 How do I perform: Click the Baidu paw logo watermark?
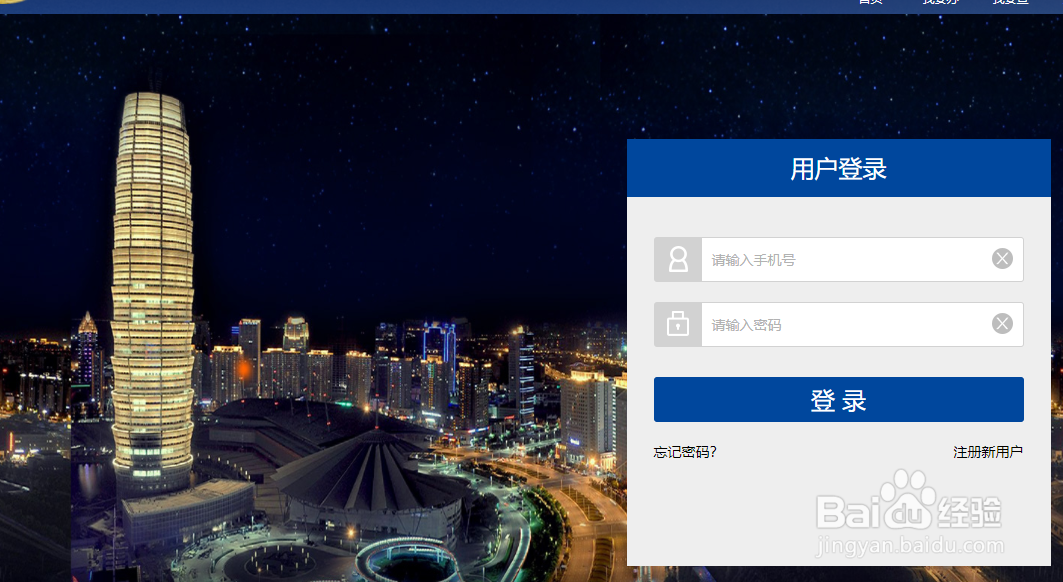coord(908,499)
